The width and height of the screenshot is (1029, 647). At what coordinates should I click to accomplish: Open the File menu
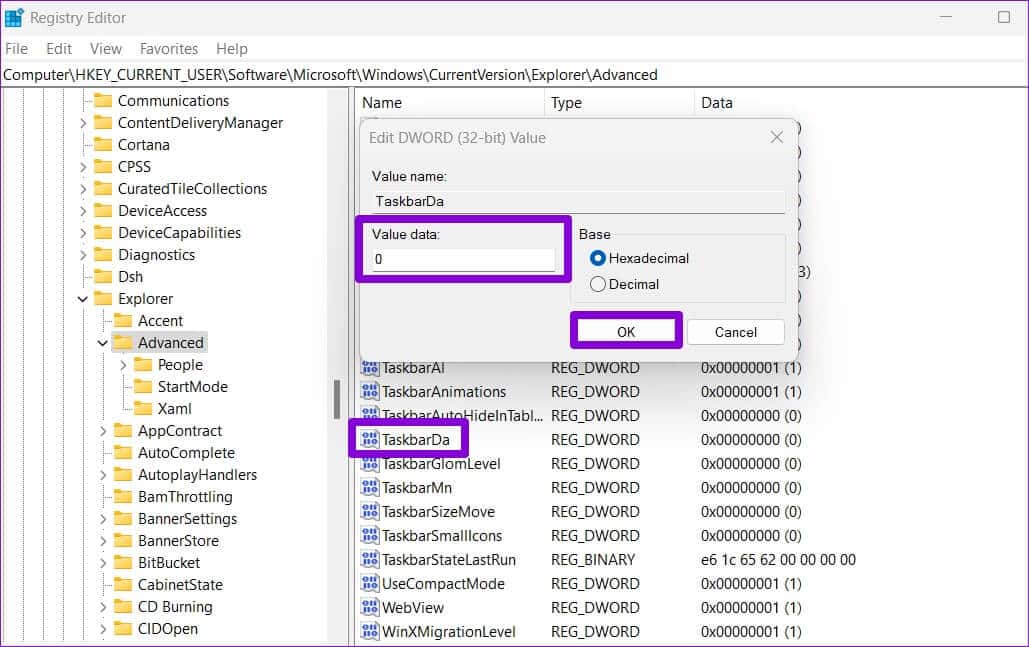click(16, 49)
